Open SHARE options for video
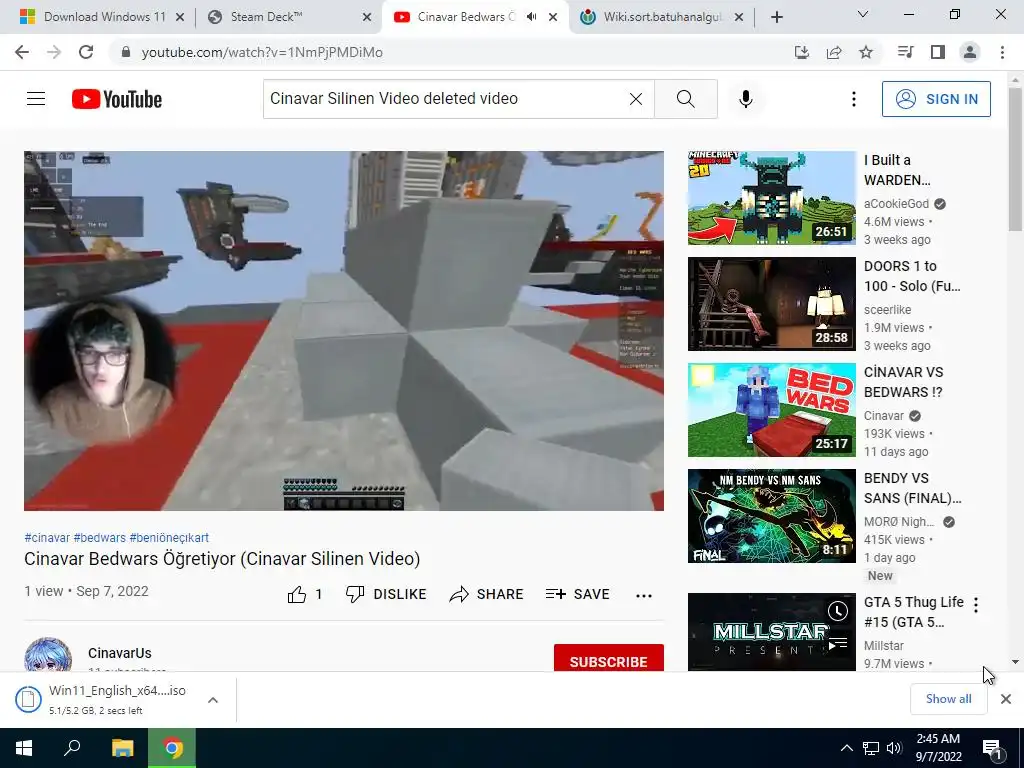This screenshot has width=1024, height=768. click(x=487, y=594)
